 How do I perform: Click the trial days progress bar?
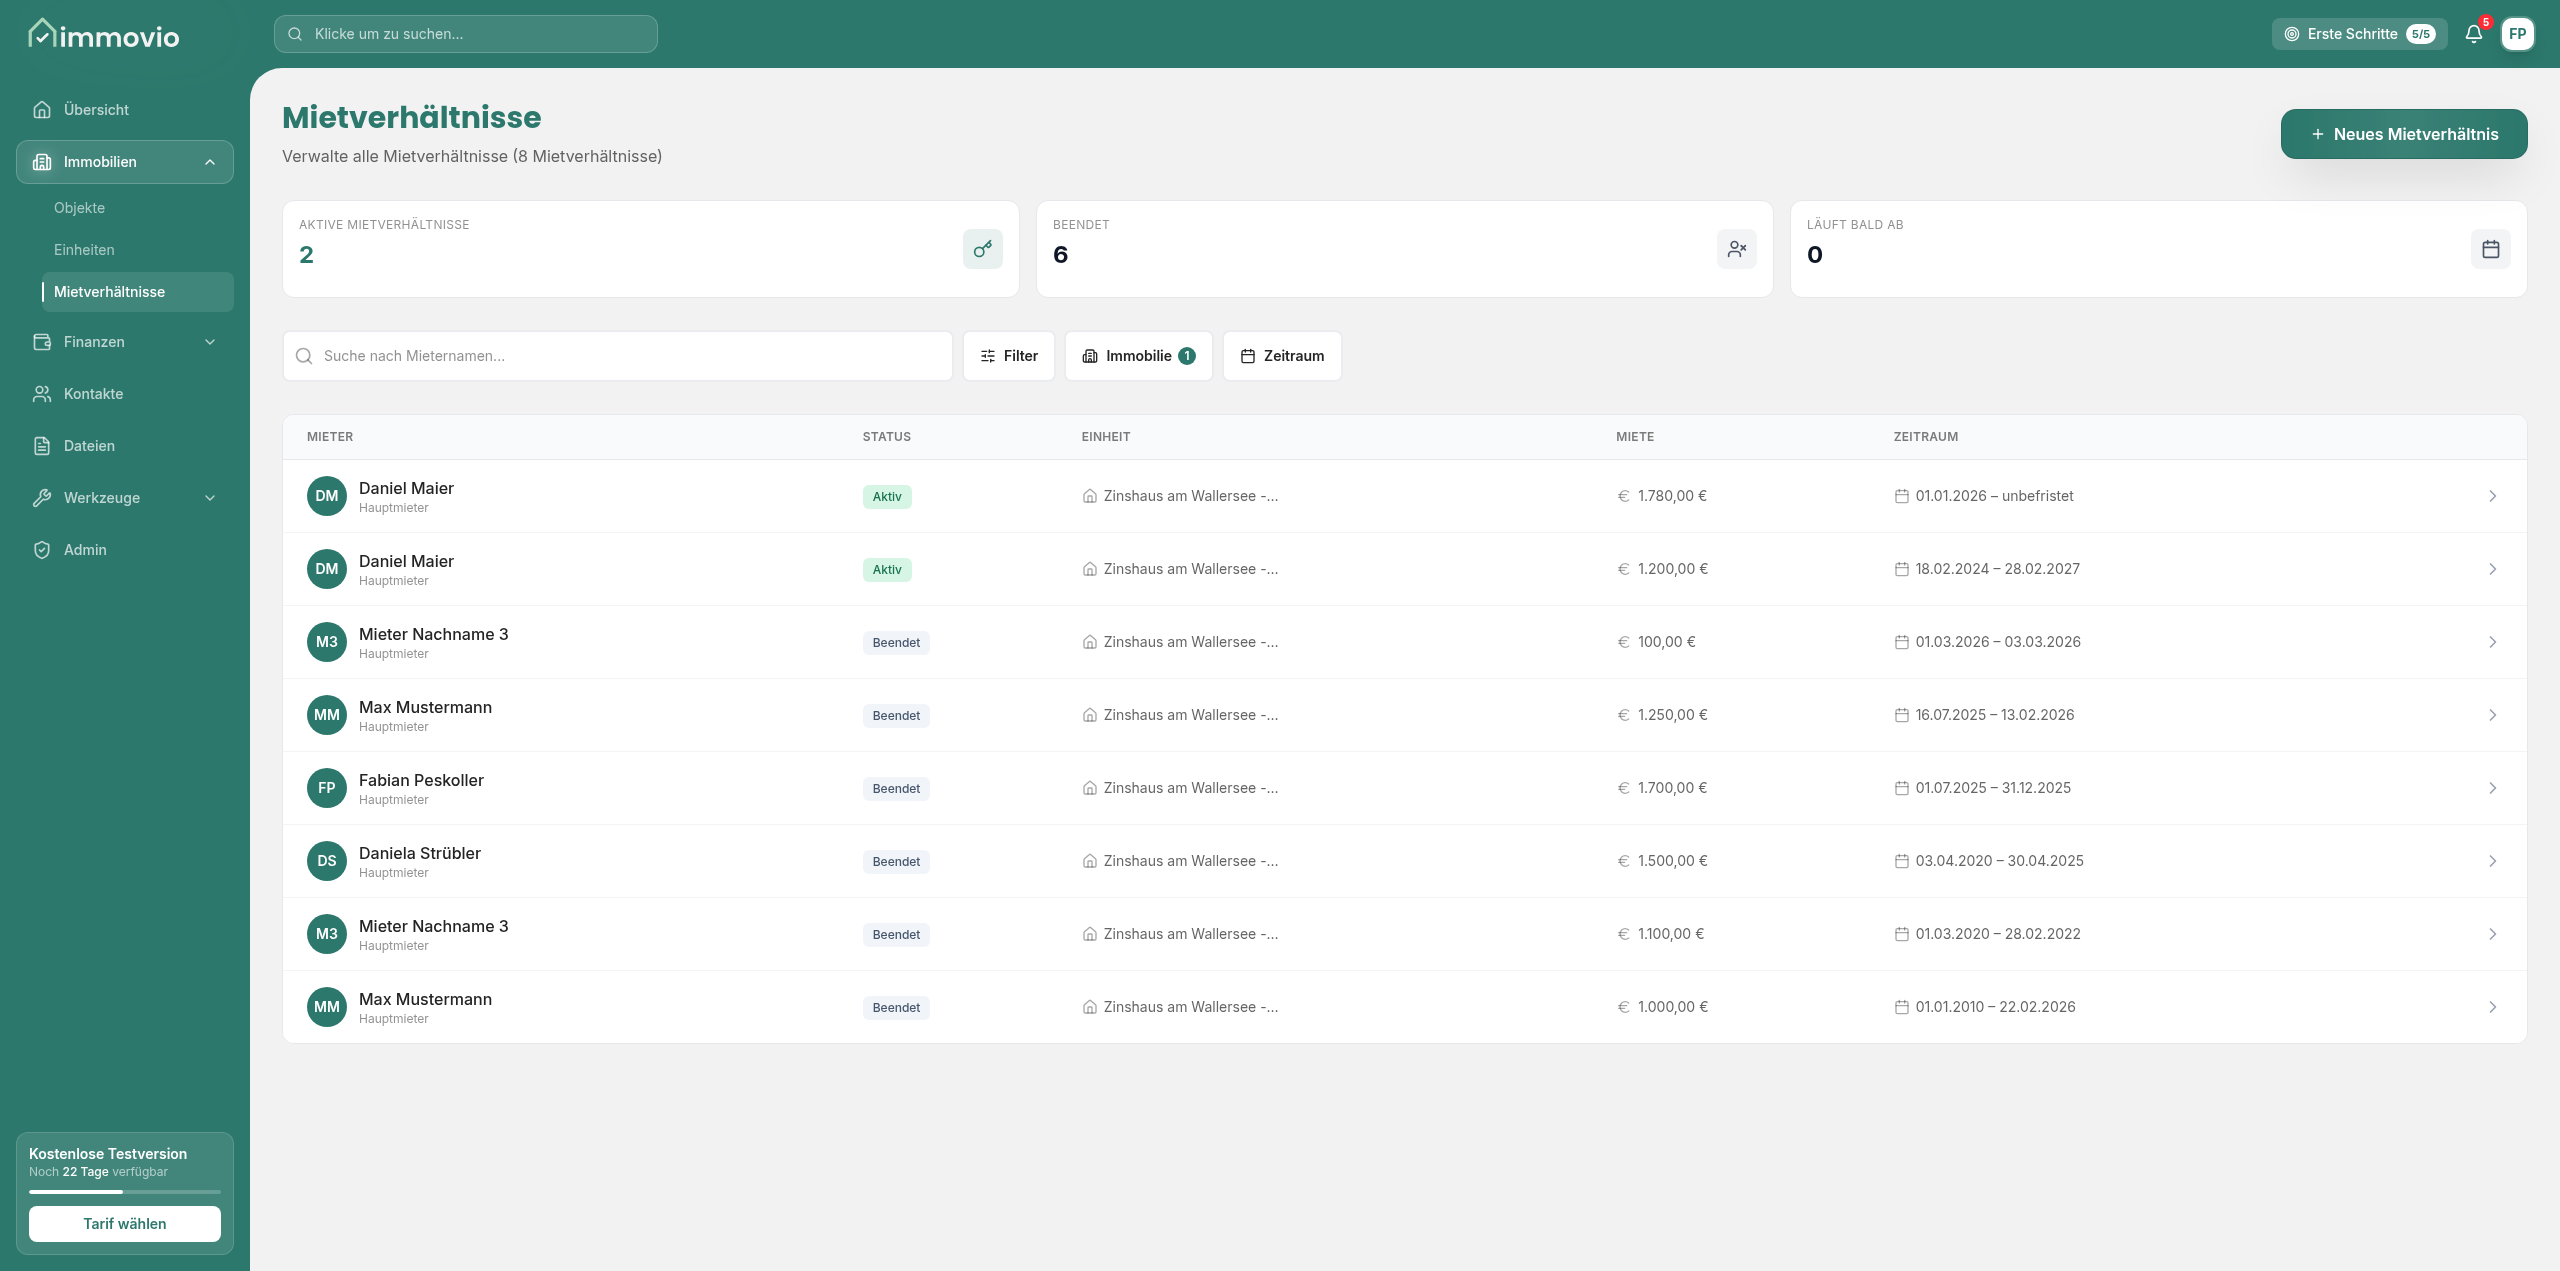coord(125,1192)
